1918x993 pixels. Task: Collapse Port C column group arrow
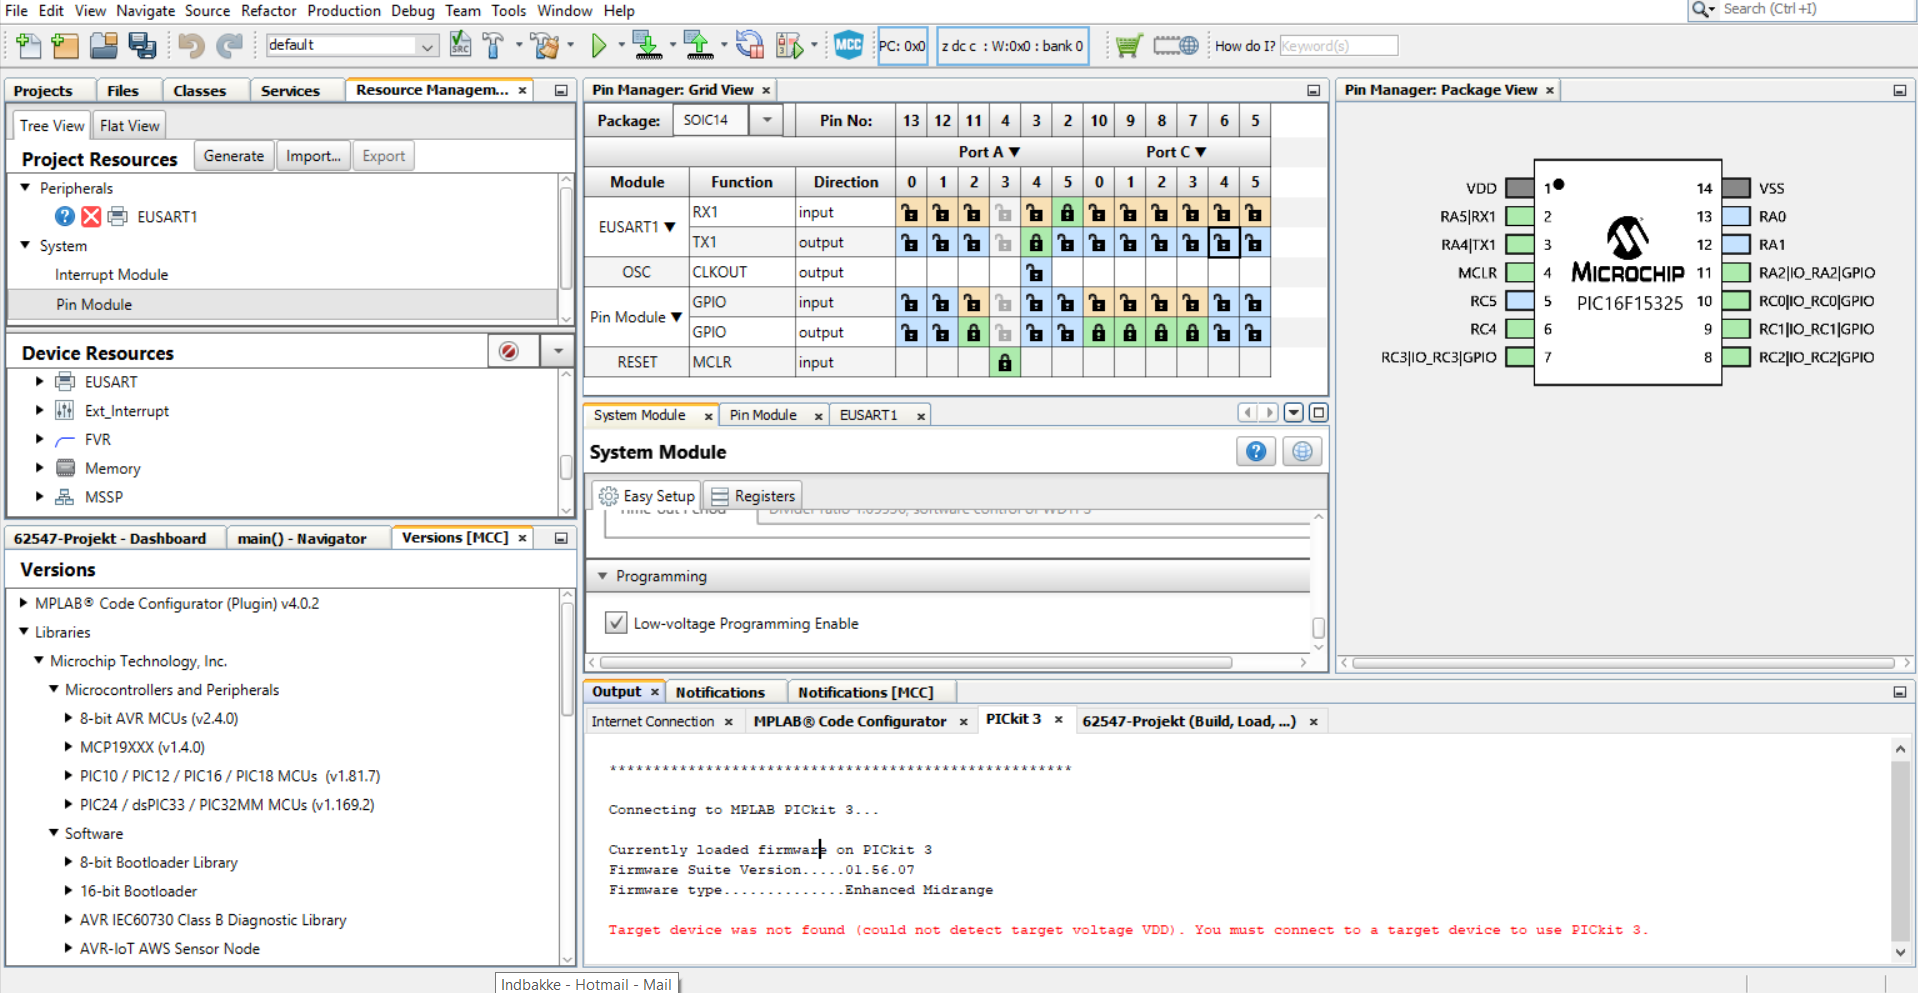tap(1201, 152)
